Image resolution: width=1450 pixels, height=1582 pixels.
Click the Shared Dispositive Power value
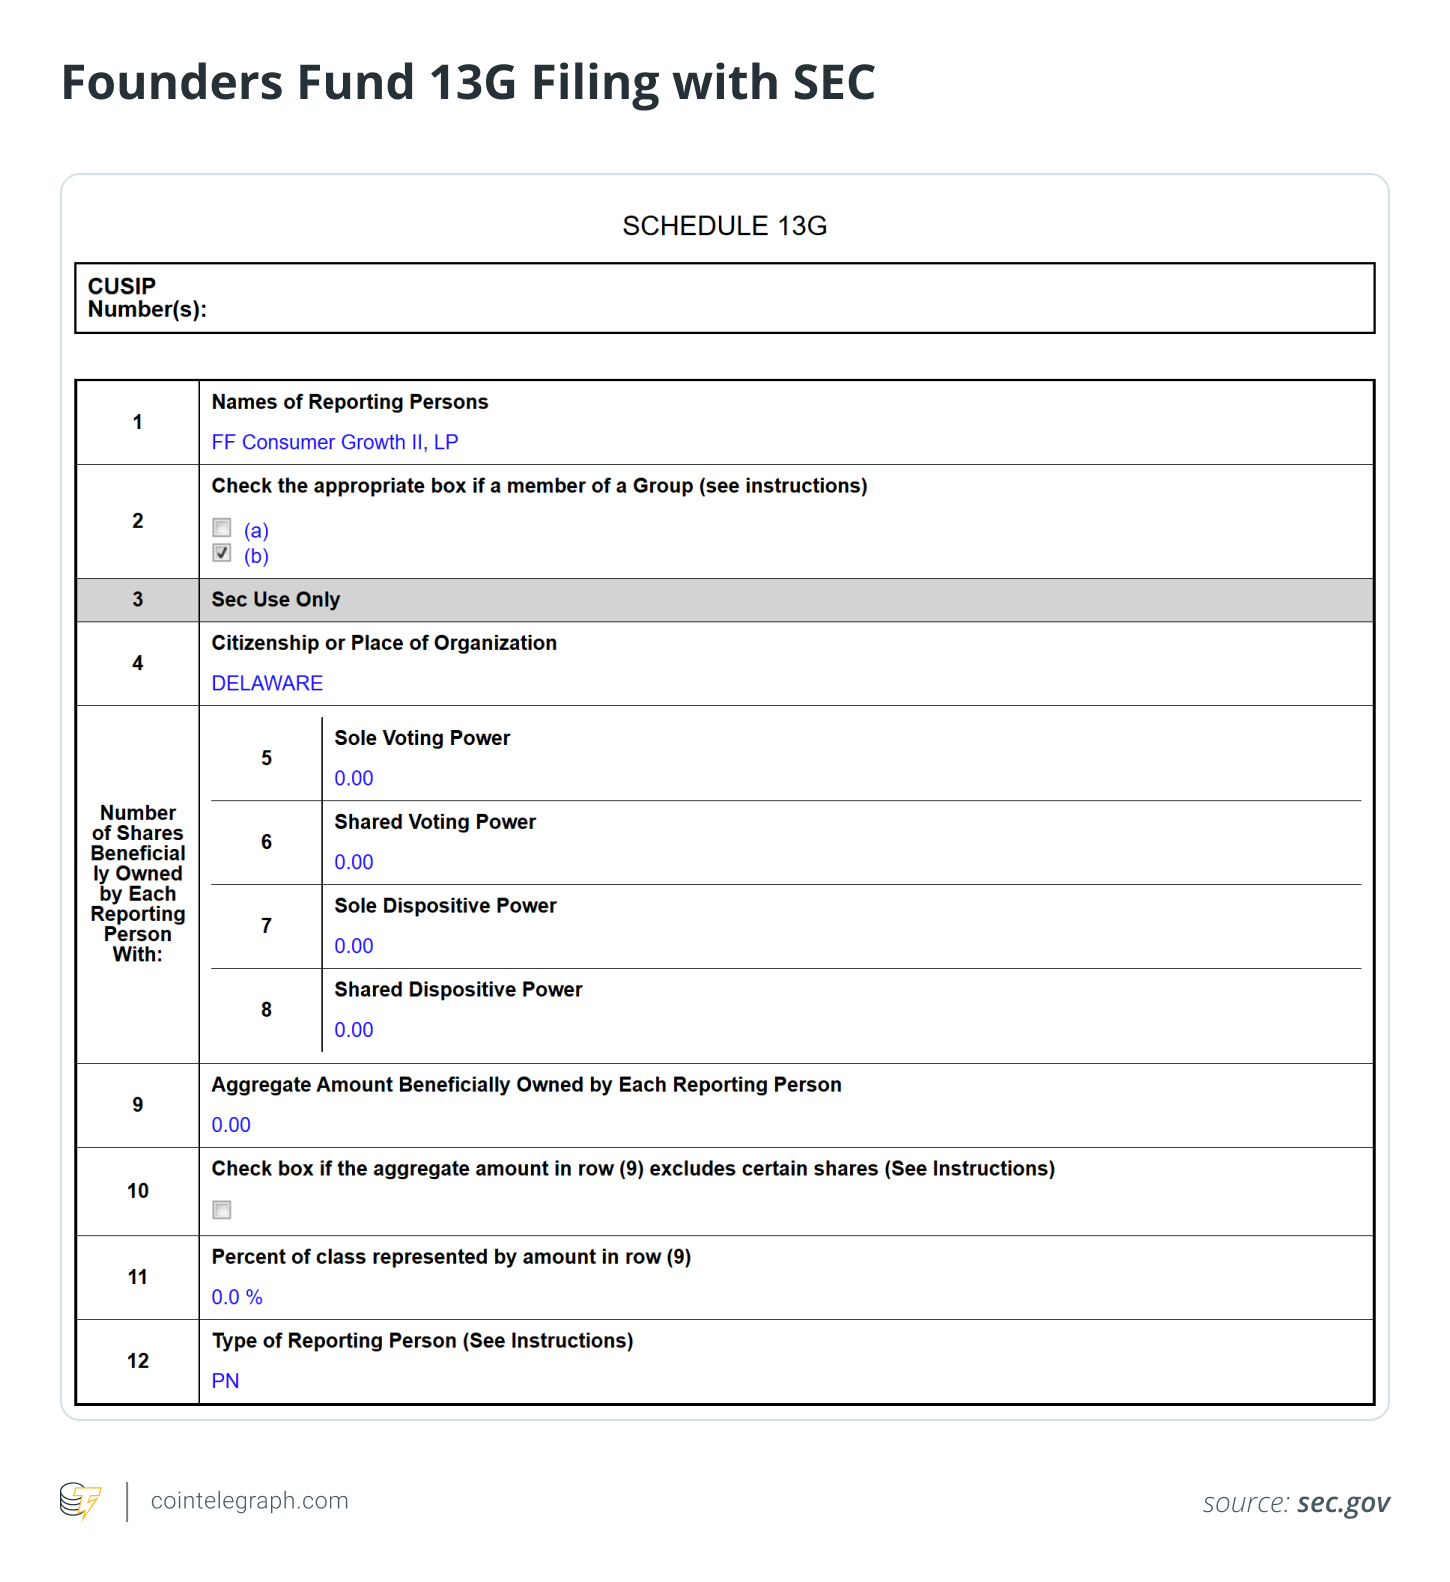tap(354, 1030)
